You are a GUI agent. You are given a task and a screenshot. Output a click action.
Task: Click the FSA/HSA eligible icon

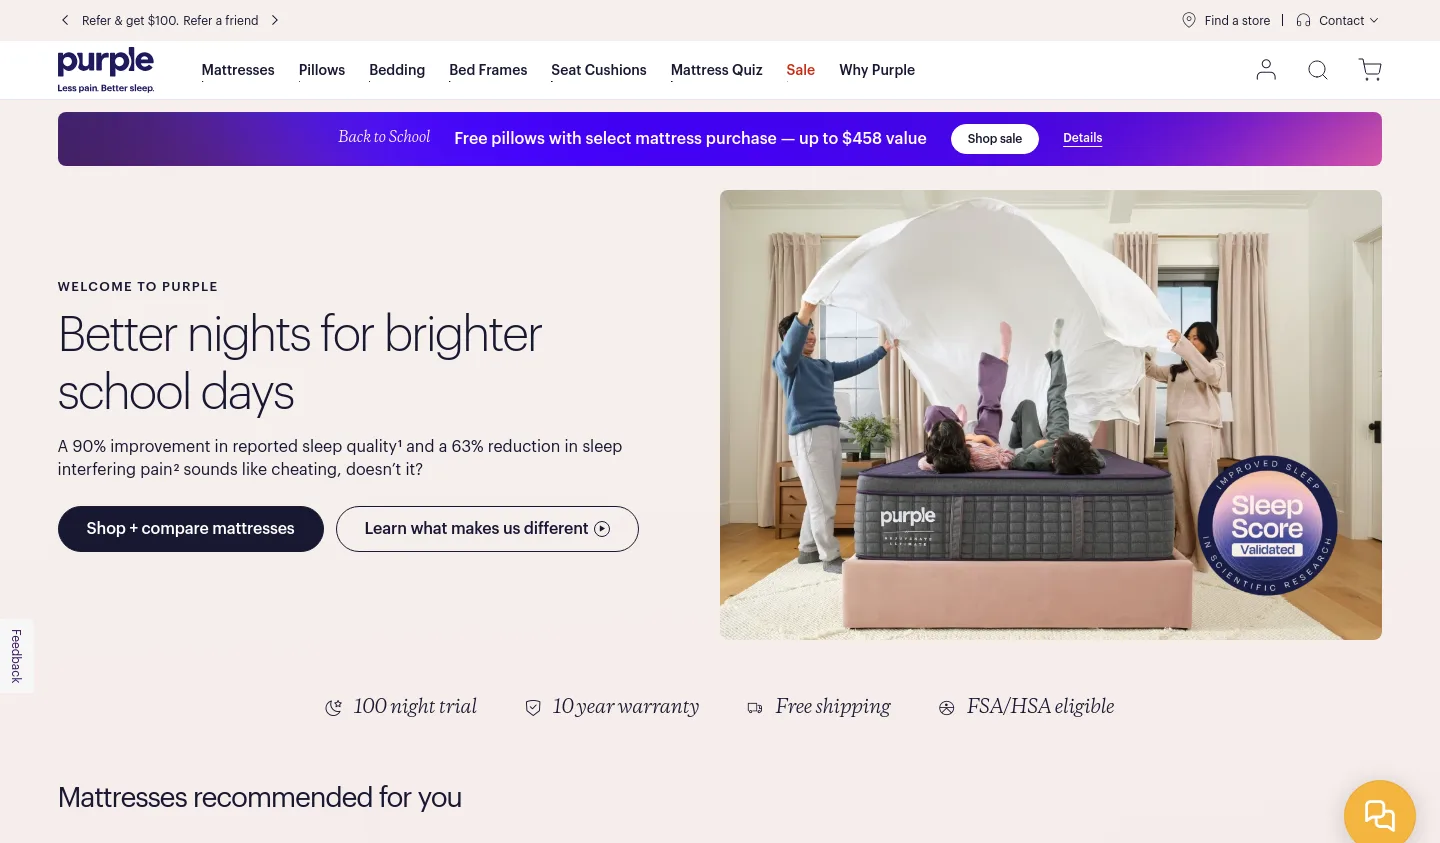click(946, 708)
